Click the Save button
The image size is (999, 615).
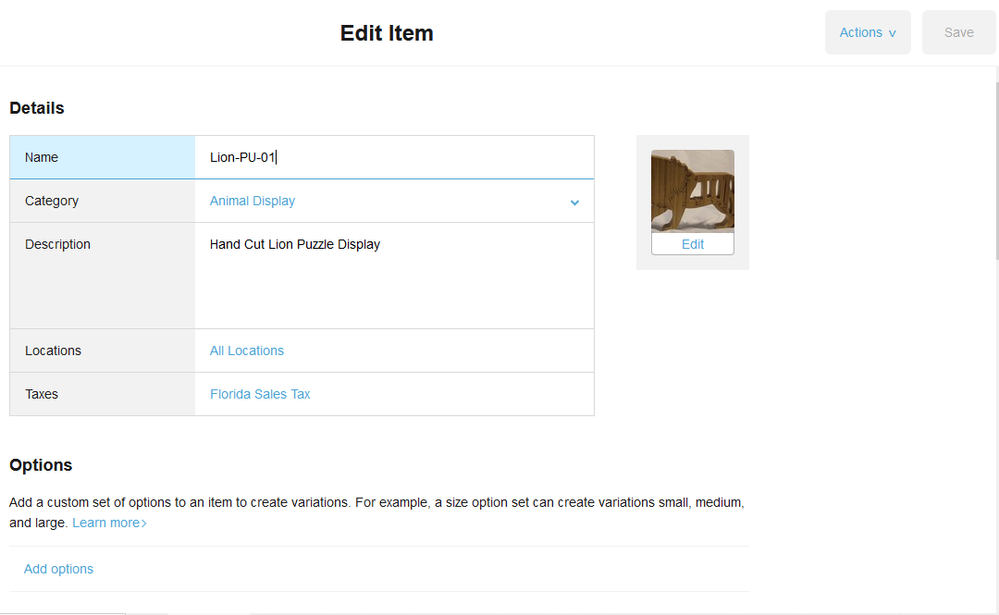coord(958,33)
